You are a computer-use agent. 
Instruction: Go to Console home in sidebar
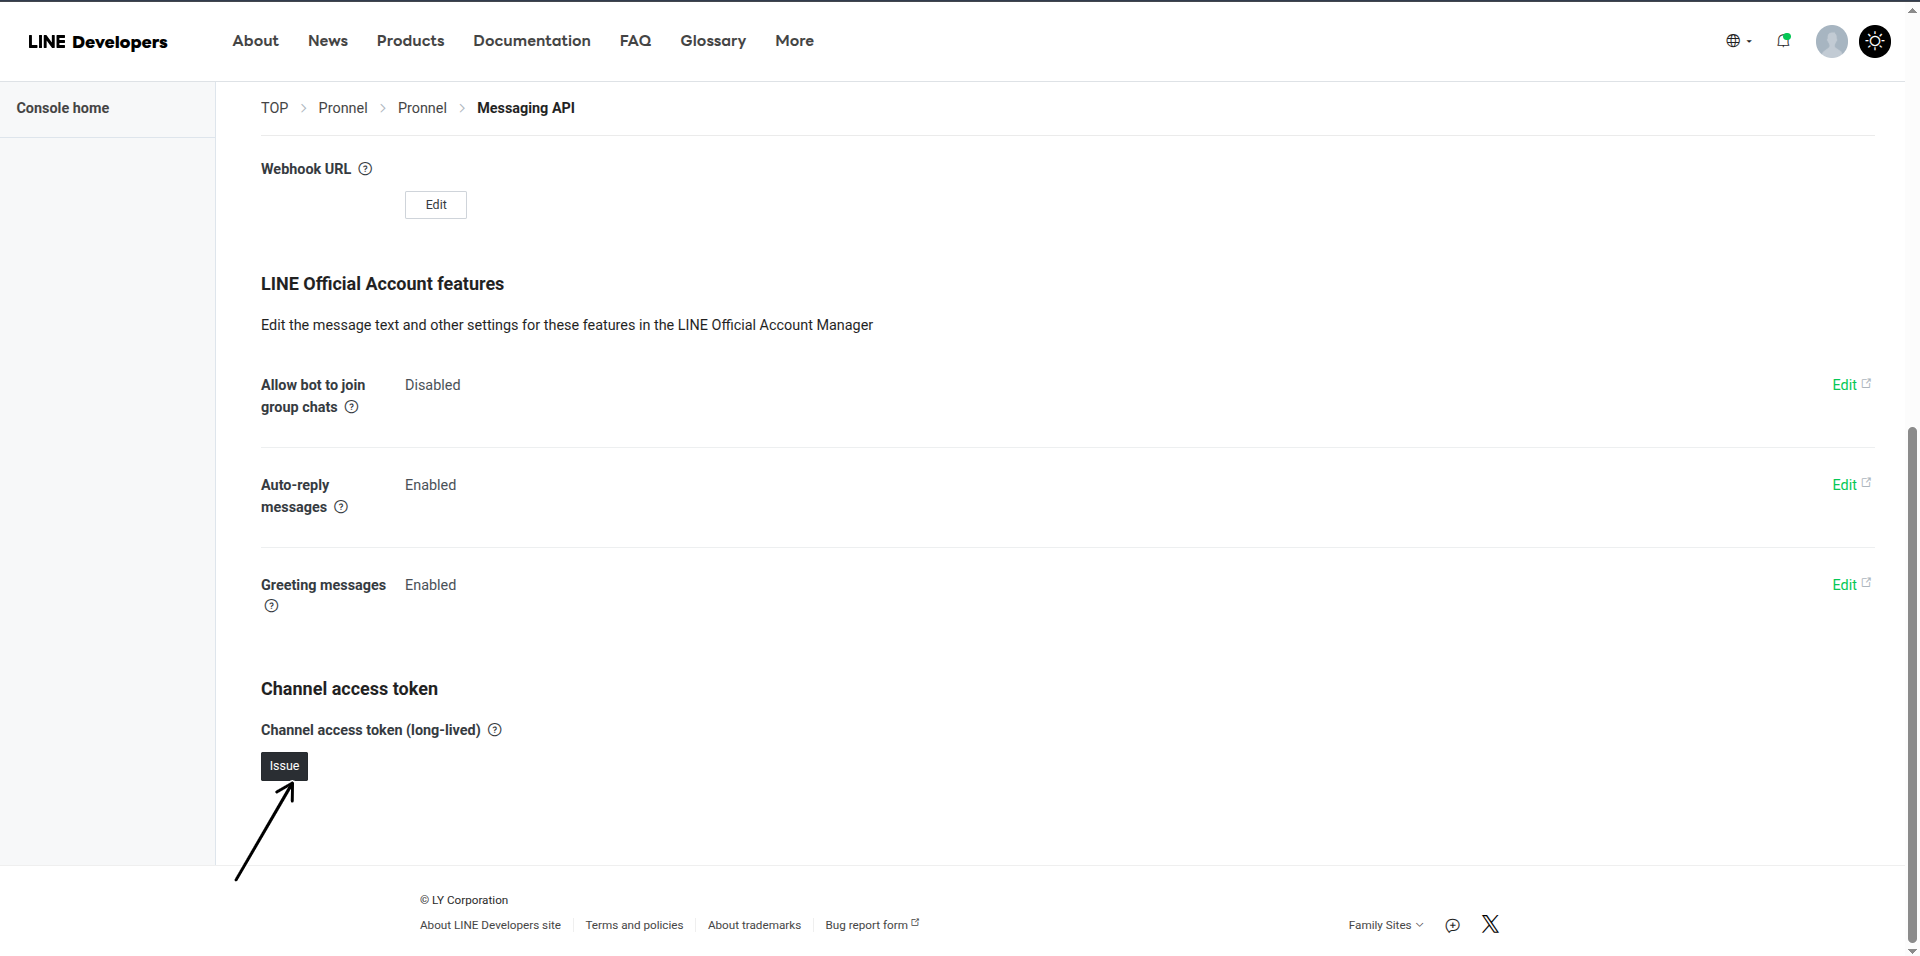pyautogui.click(x=63, y=108)
